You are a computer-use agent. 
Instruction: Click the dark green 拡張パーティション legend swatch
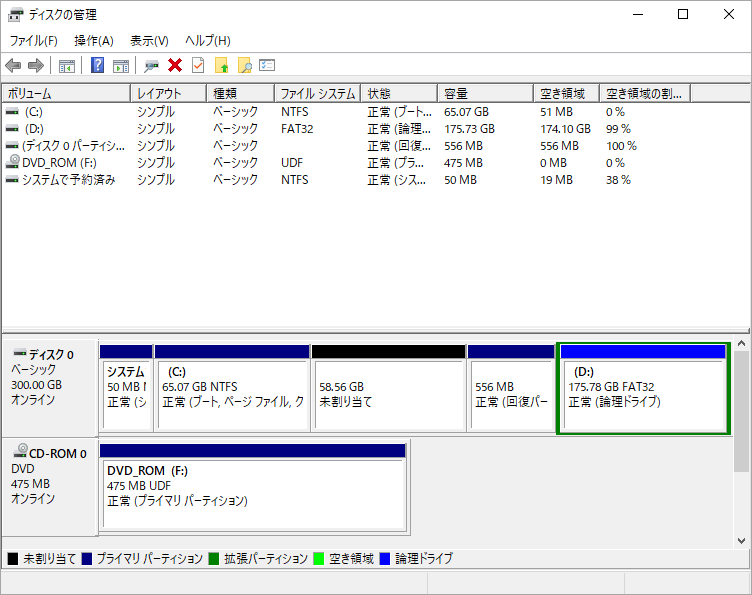pyautogui.click(x=214, y=559)
